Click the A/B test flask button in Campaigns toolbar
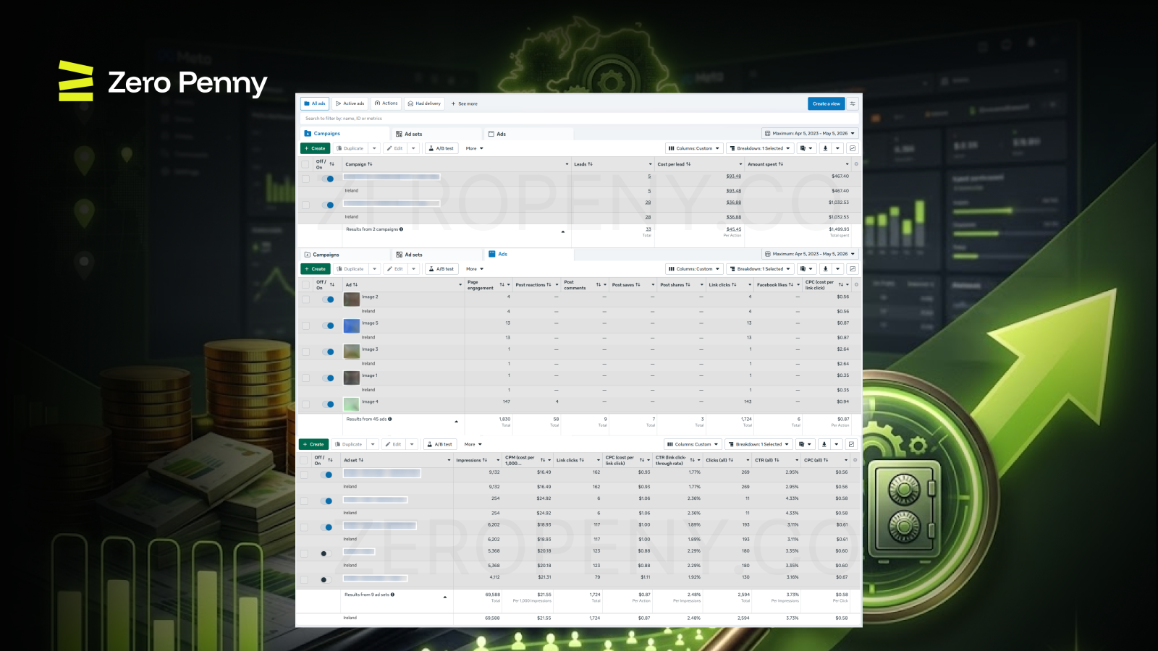1158x651 pixels. point(442,148)
